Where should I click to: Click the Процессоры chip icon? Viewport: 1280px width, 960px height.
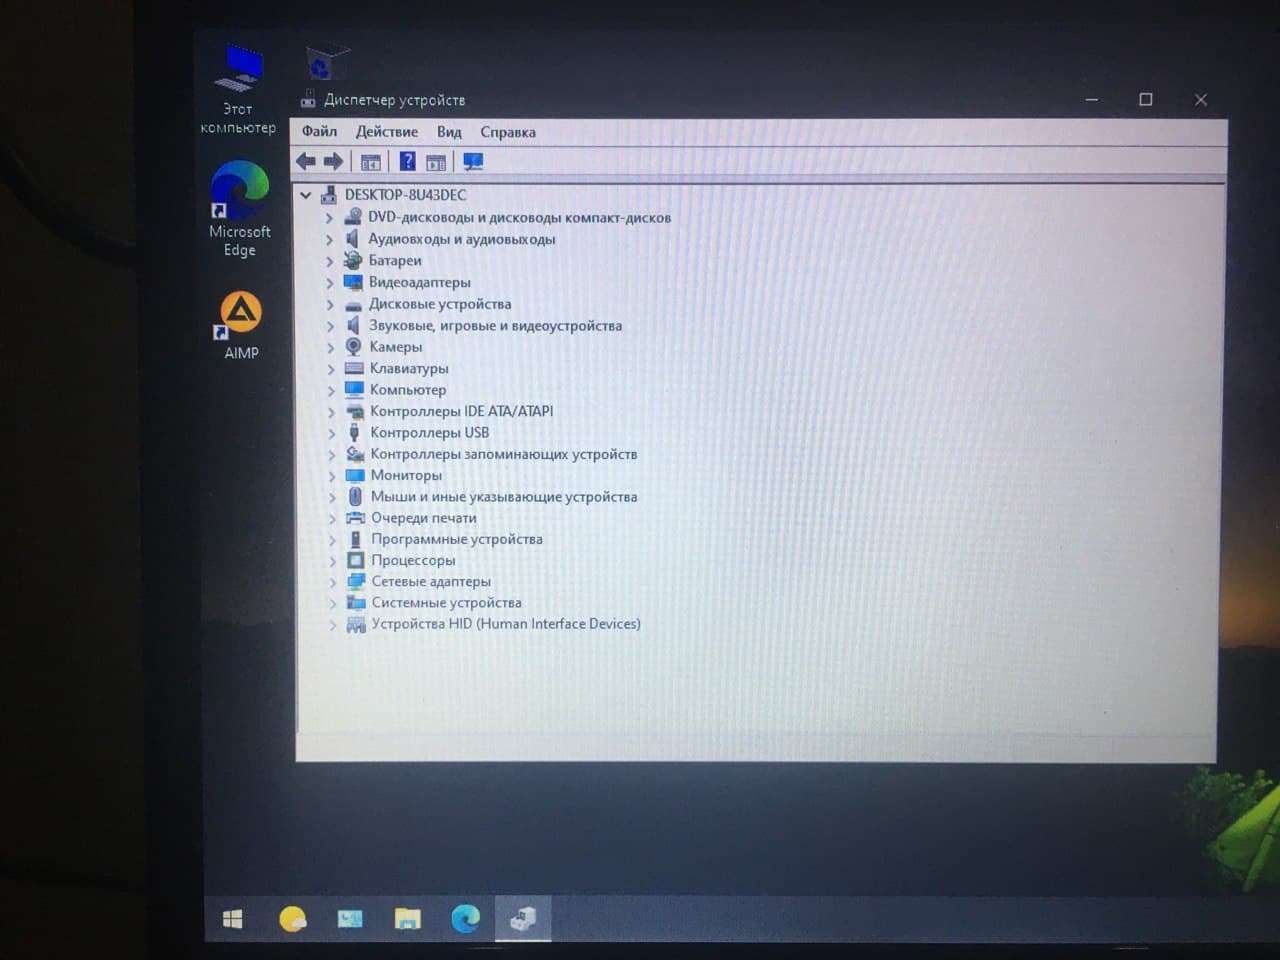355,560
